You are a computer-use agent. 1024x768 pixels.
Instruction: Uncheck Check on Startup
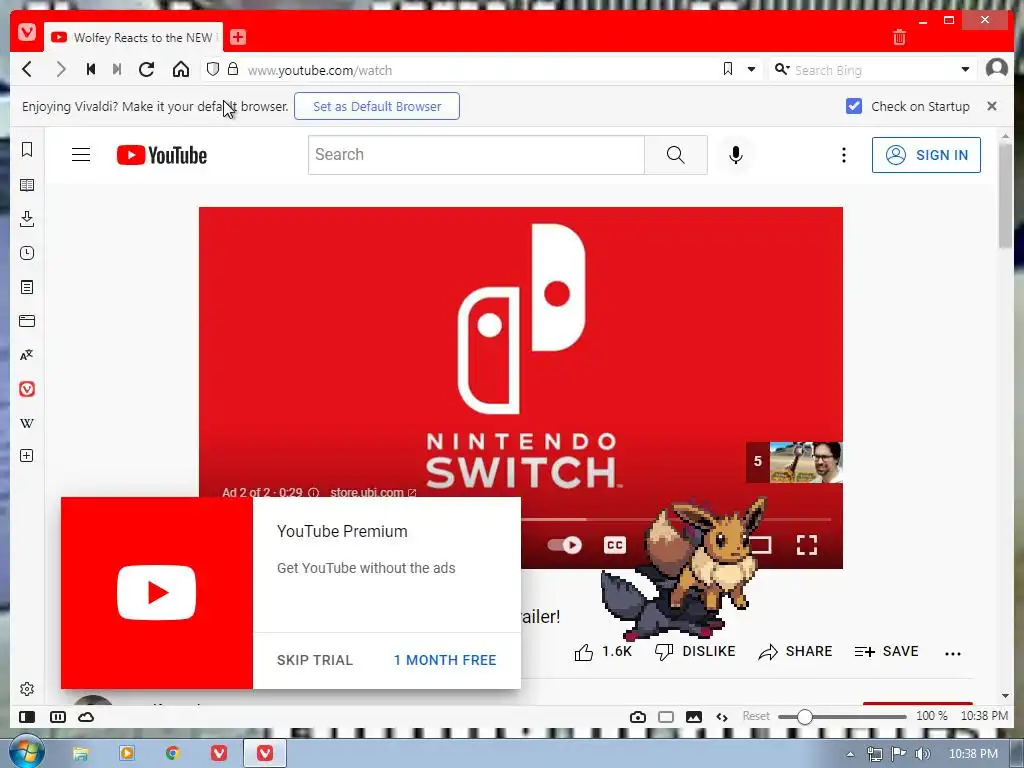[x=854, y=106]
